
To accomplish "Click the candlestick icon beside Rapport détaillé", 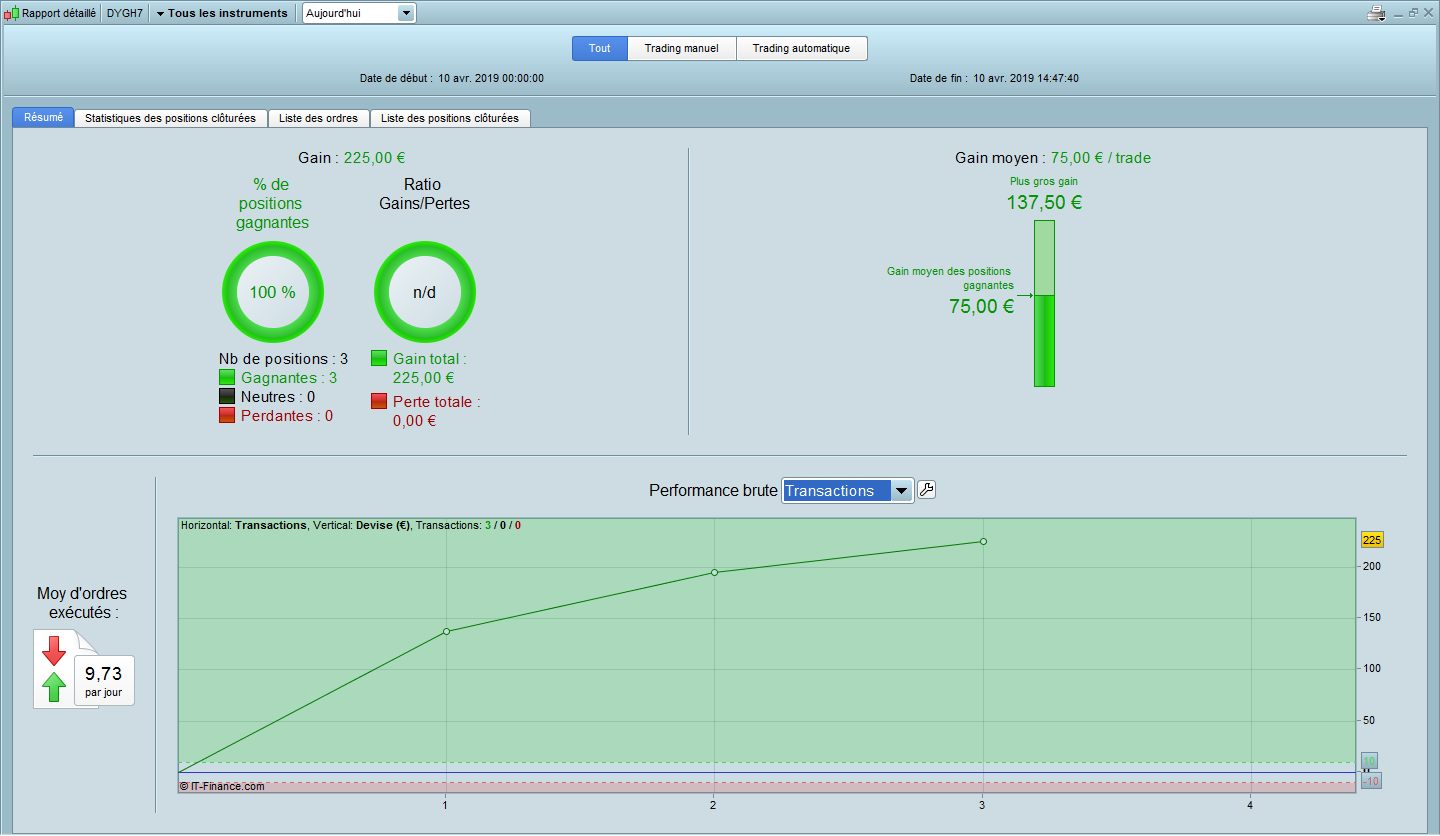I will (11, 14).
